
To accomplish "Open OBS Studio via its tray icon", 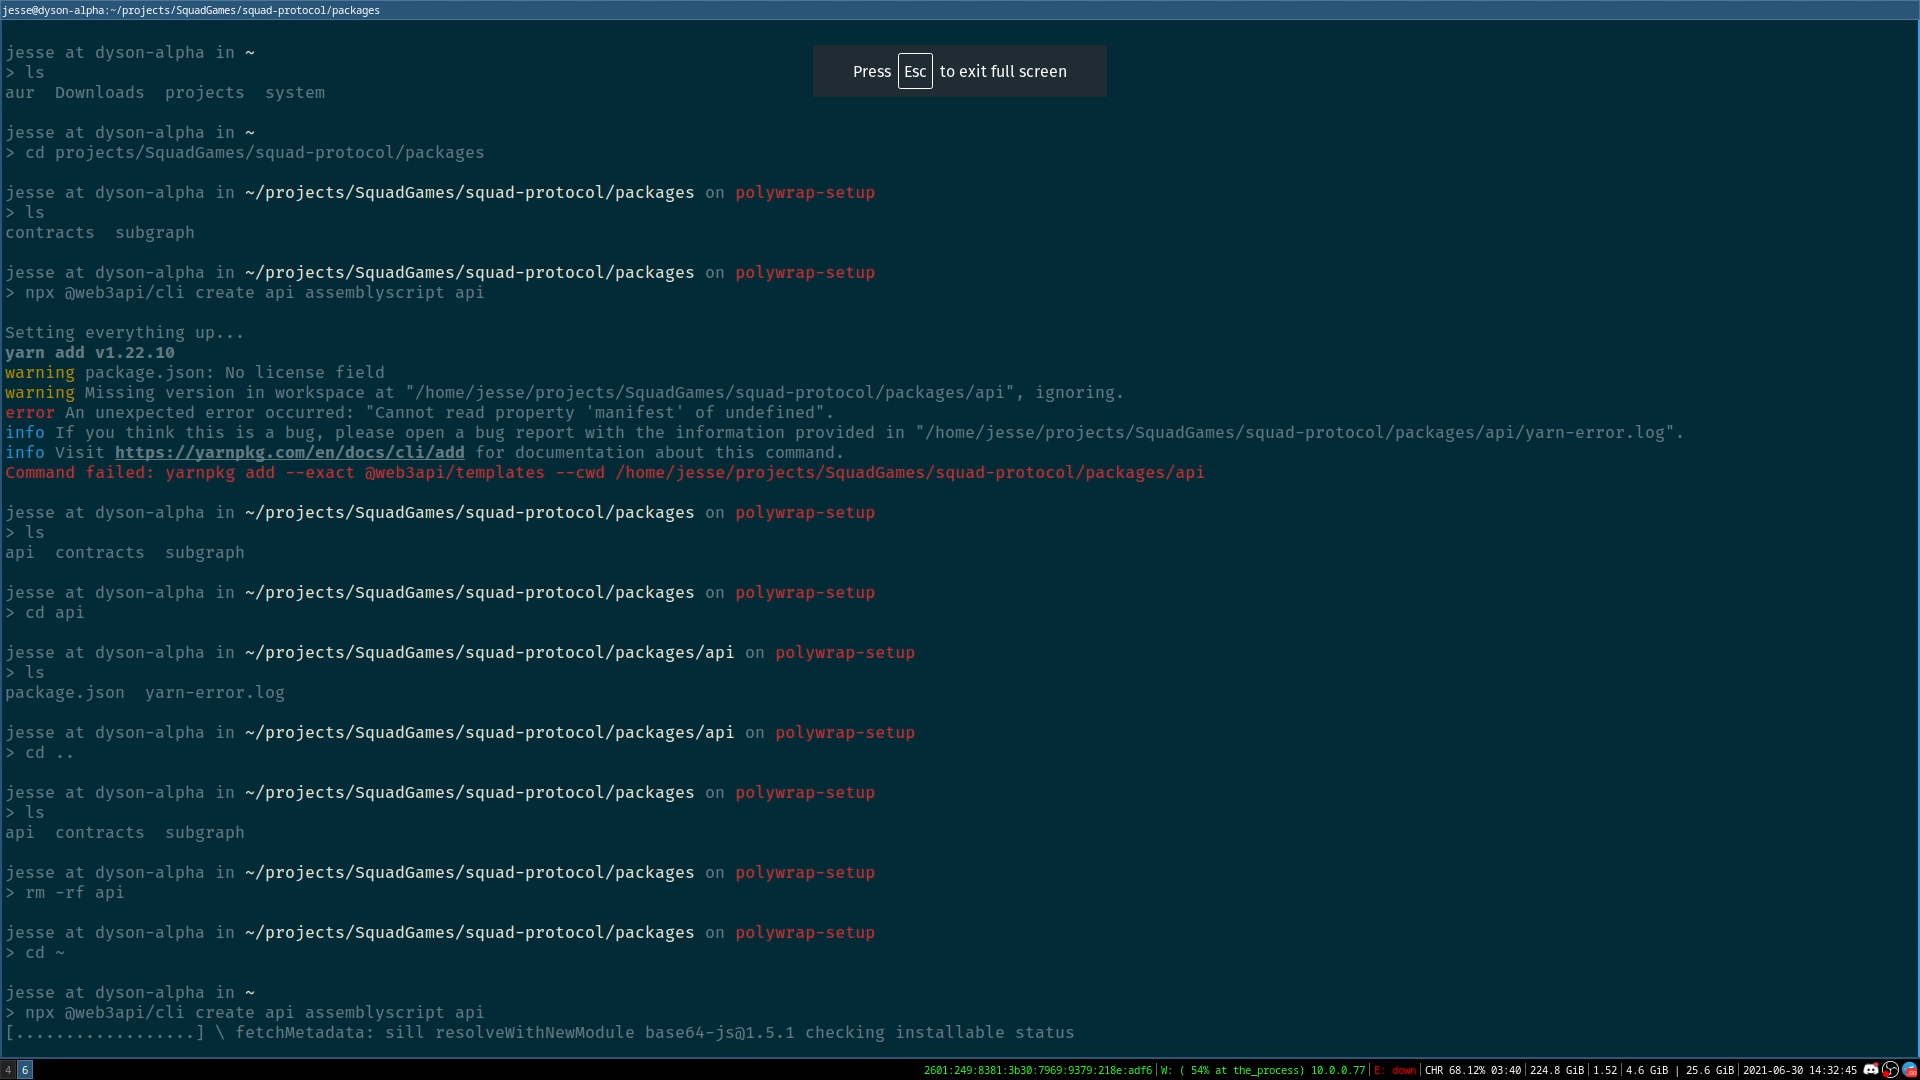I will tap(1890, 1070).
